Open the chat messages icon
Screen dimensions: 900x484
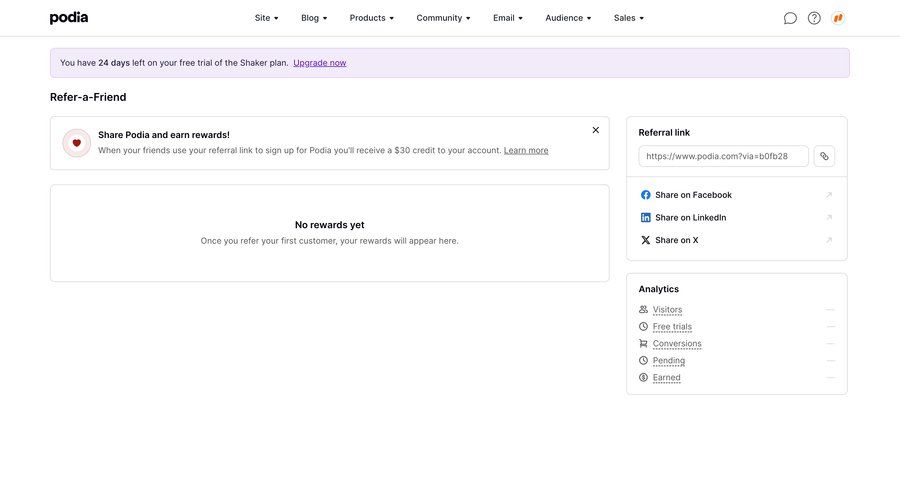[790, 18]
